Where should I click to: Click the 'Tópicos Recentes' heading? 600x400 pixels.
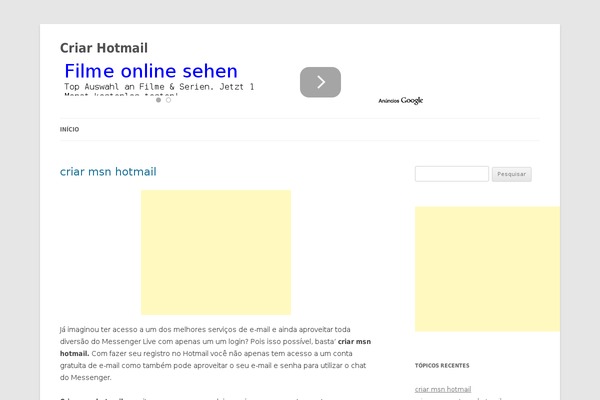[x=442, y=366]
